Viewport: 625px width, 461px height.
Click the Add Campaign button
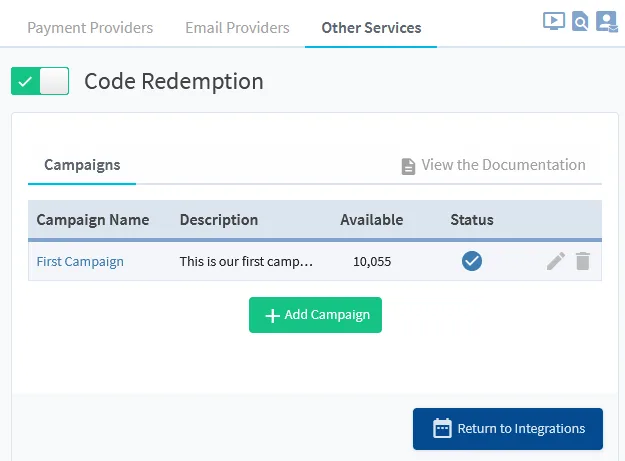coord(315,315)
